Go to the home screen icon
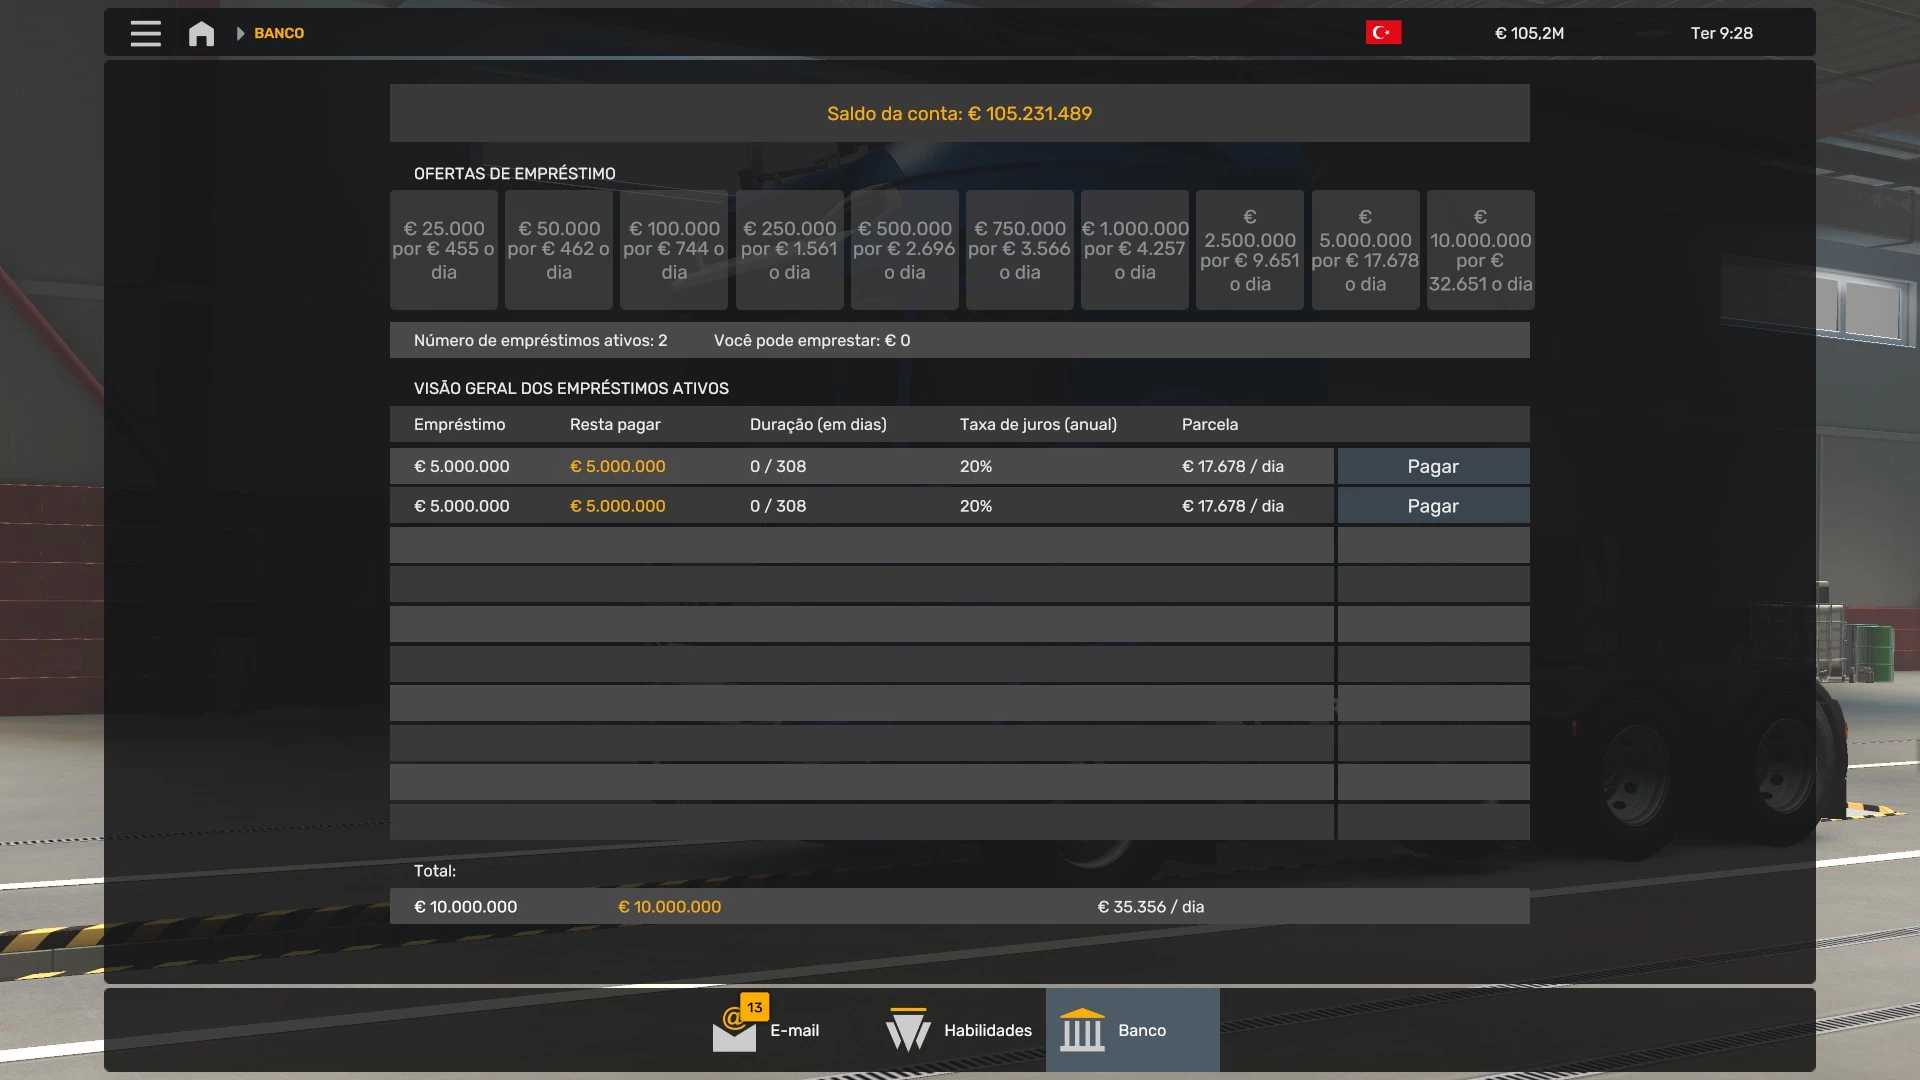Viewport: 1920px width, 1080px height. pos(201,33)
